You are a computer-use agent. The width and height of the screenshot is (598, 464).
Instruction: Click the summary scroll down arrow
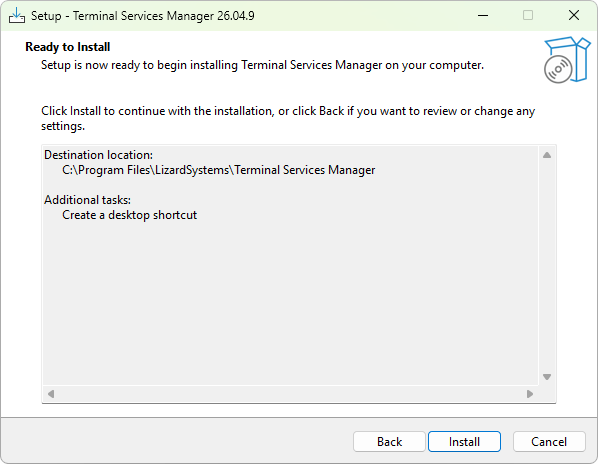pos(547,377)
